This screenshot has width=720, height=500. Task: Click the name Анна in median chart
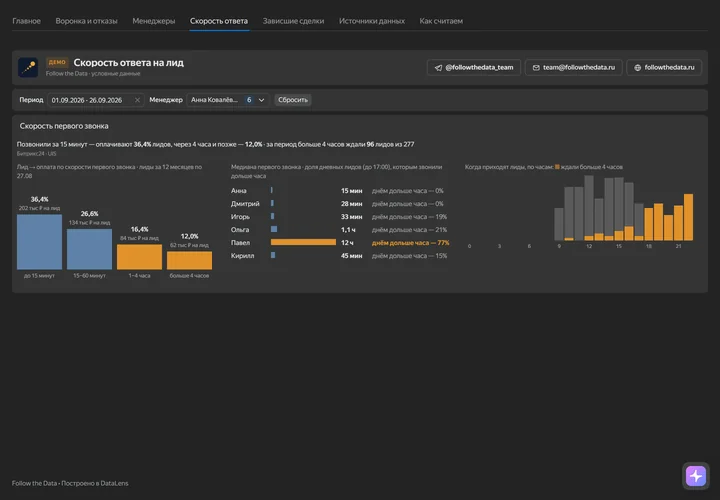coord(239,191)
